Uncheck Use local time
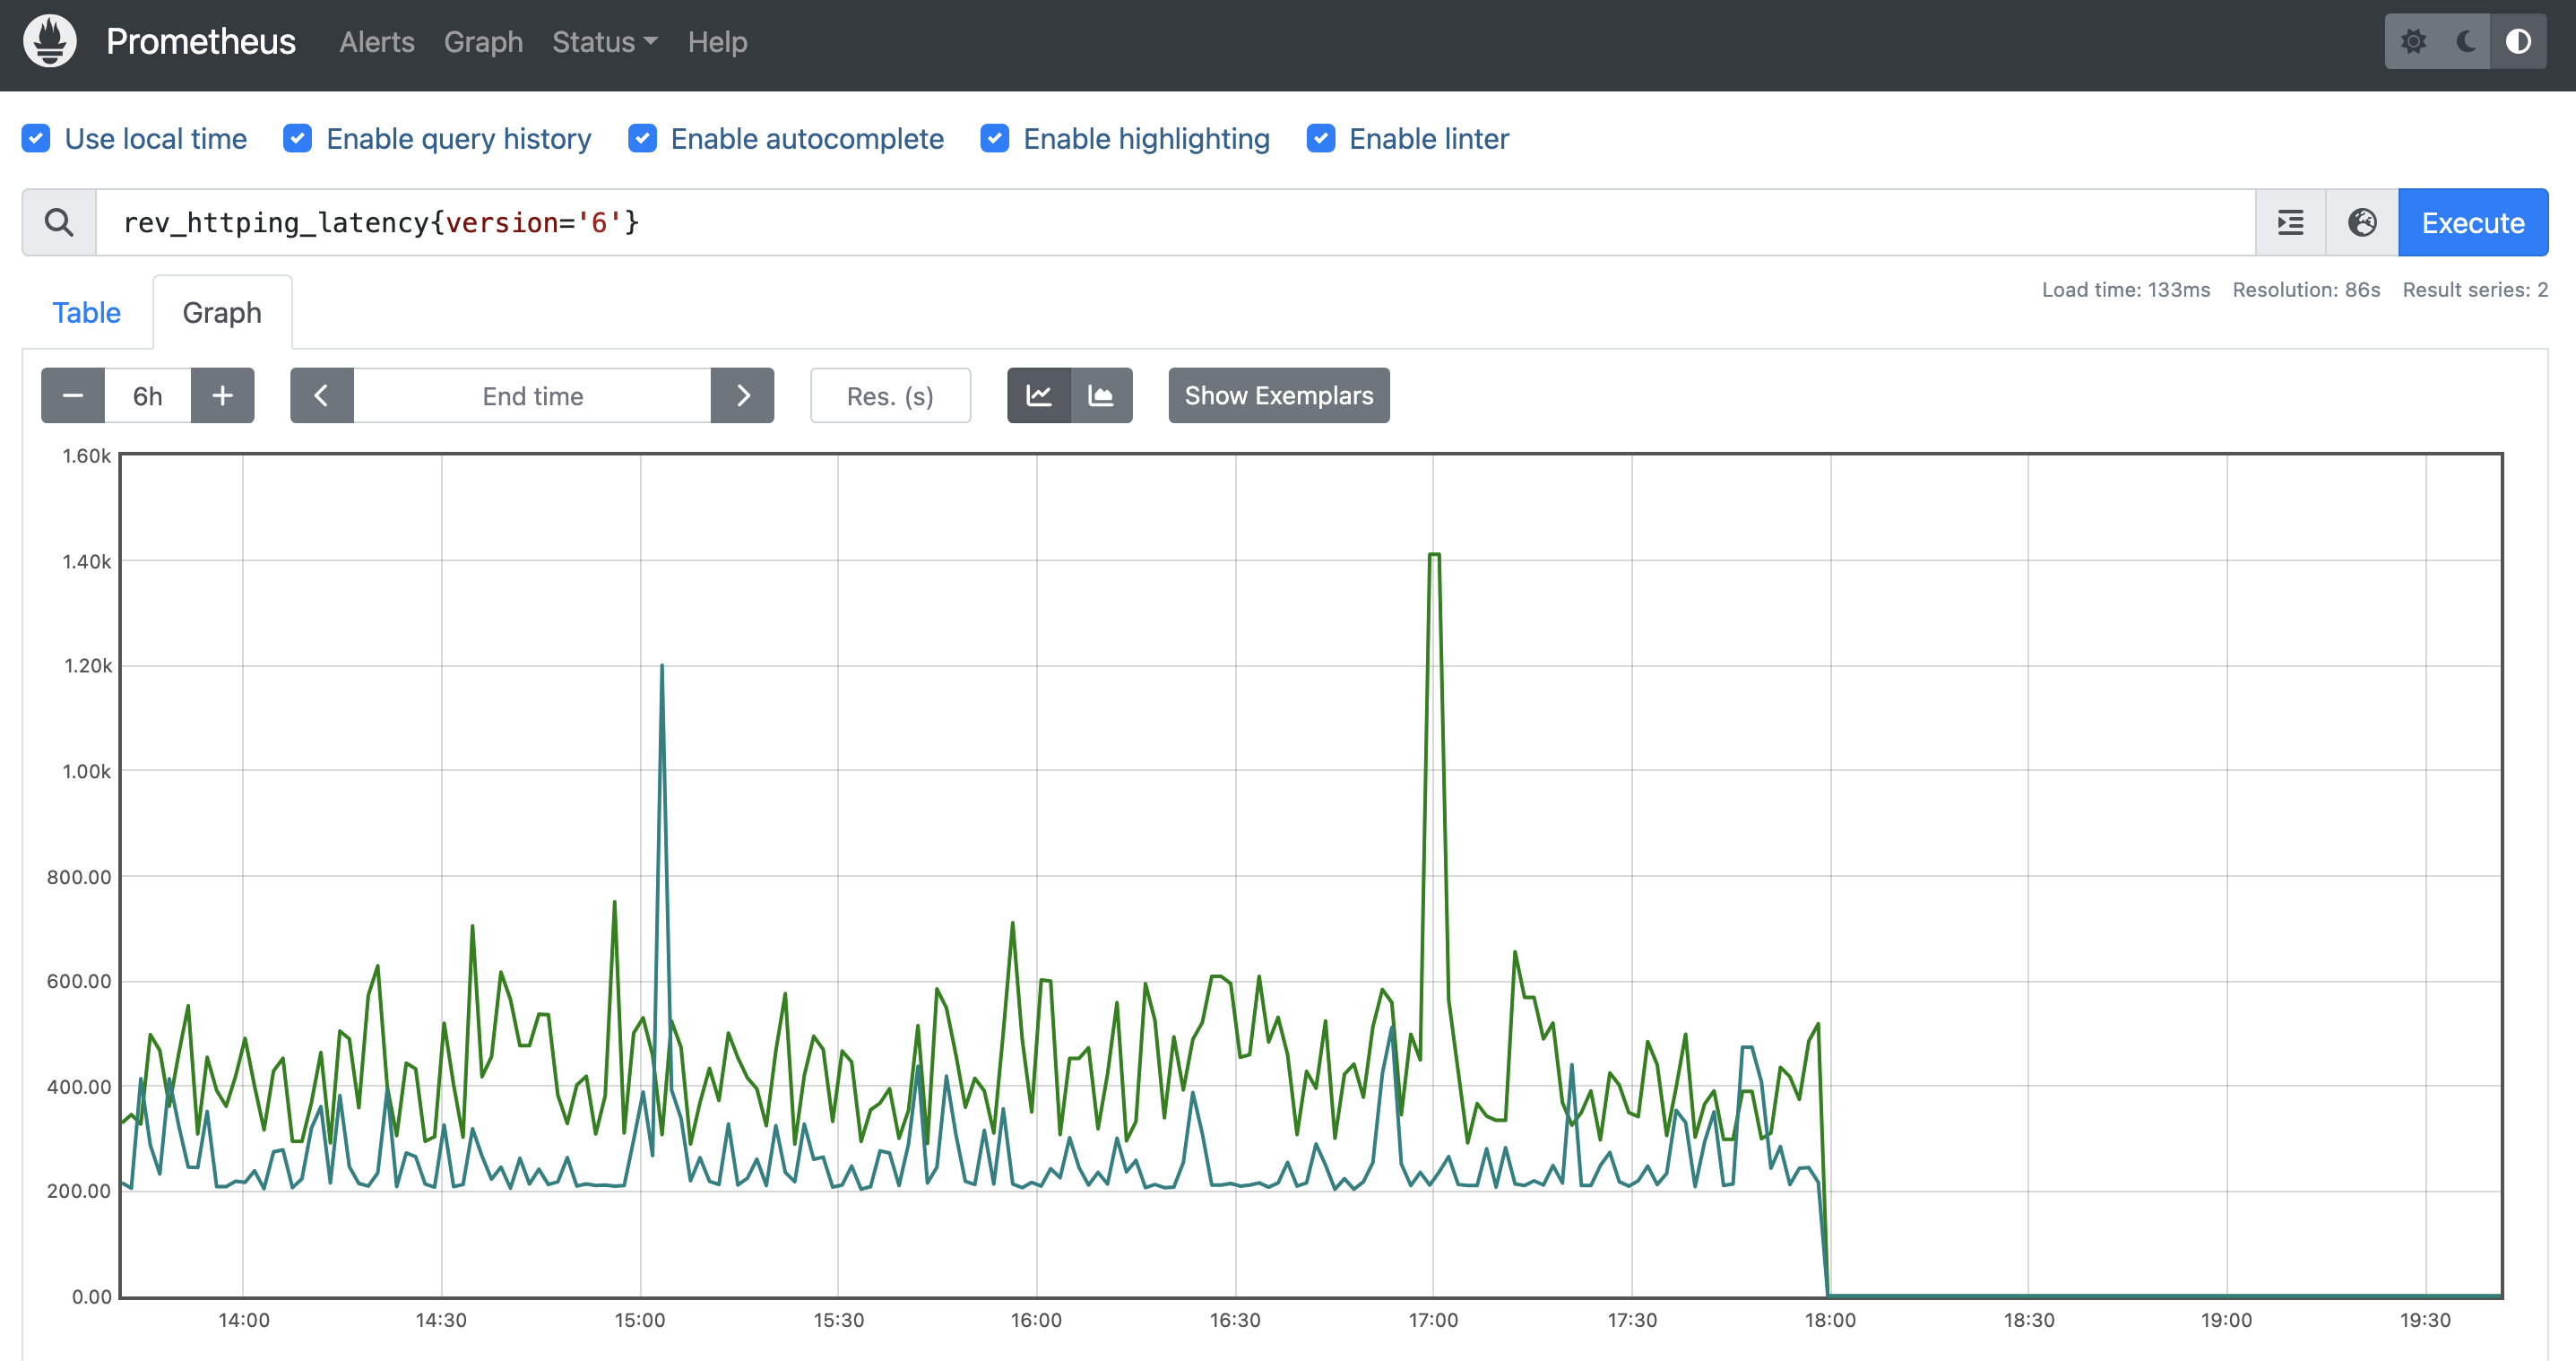The width and height of the screenshot is (2576, 1361). (x=37, y=139)
